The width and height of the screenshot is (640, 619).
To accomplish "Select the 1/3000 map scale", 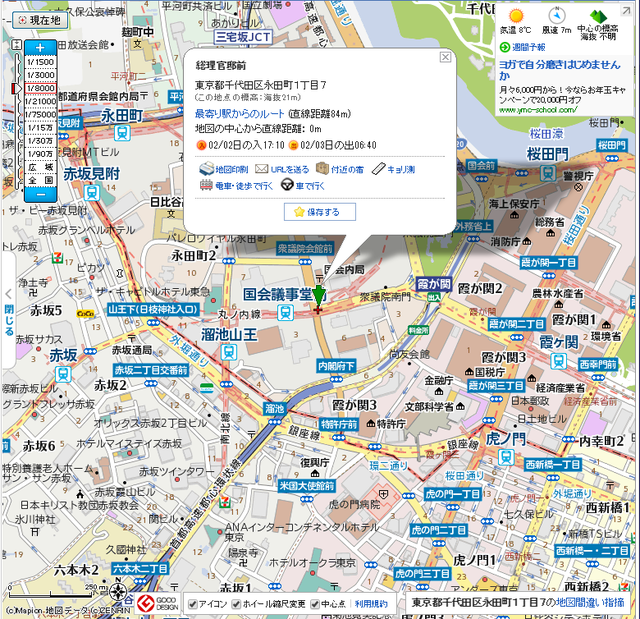I will click(x=40, y=75).
